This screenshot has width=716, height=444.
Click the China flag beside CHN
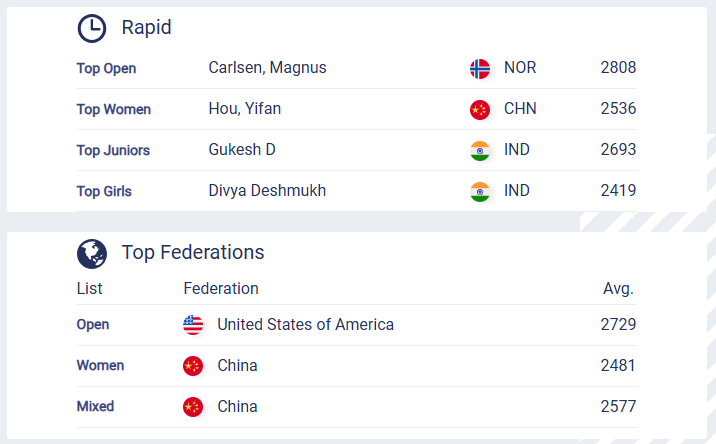click(x=480, y=110)
